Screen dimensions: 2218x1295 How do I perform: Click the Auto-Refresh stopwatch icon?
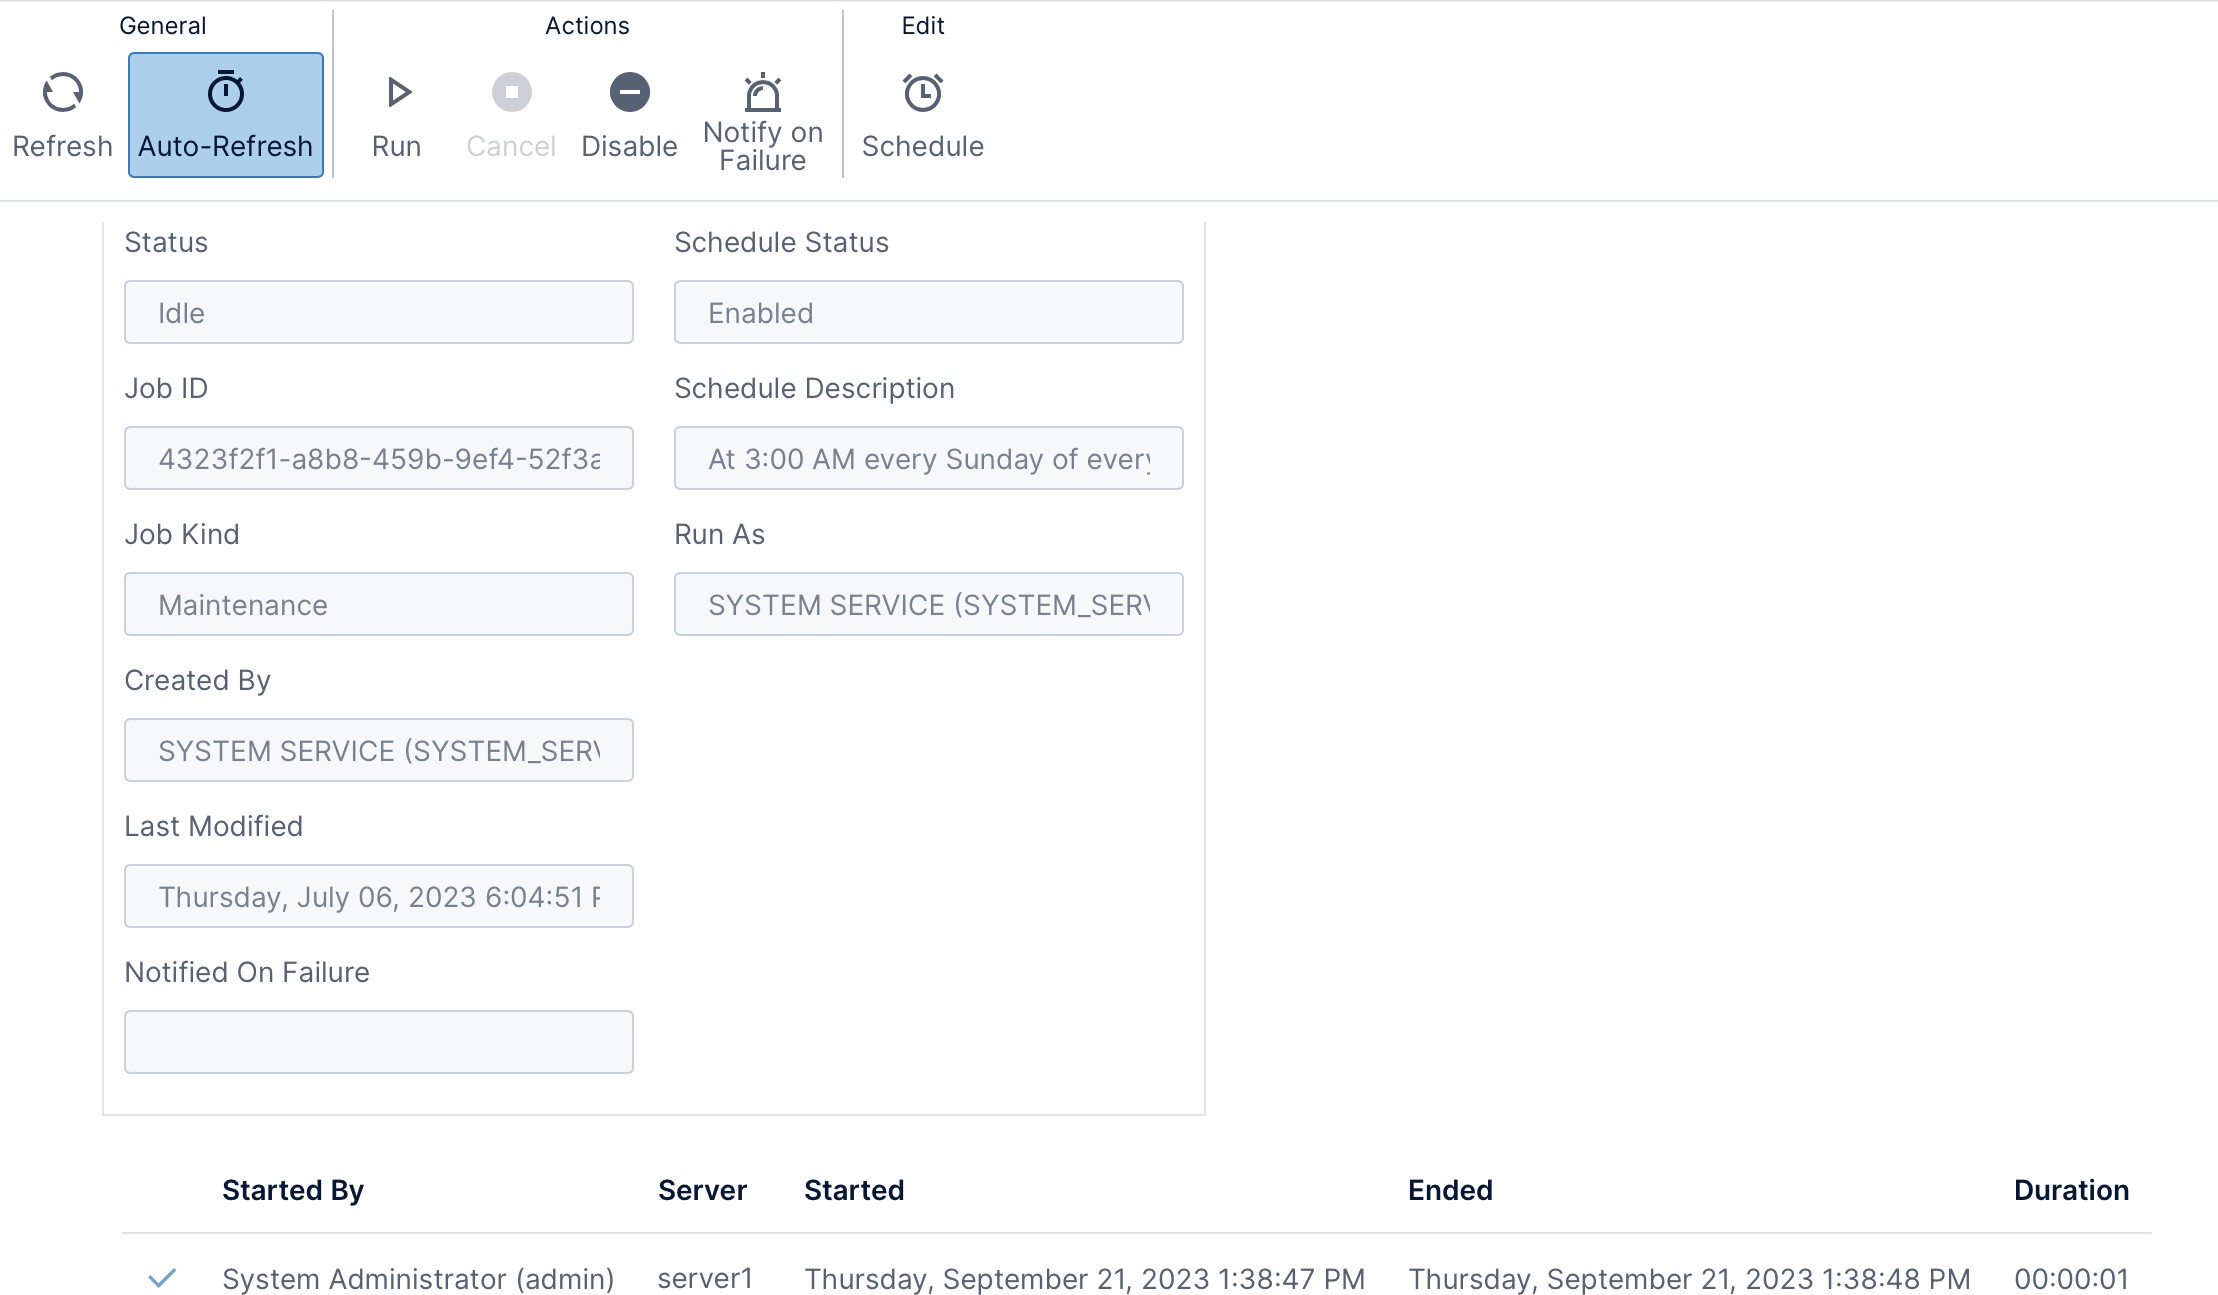tap(225, 91)
